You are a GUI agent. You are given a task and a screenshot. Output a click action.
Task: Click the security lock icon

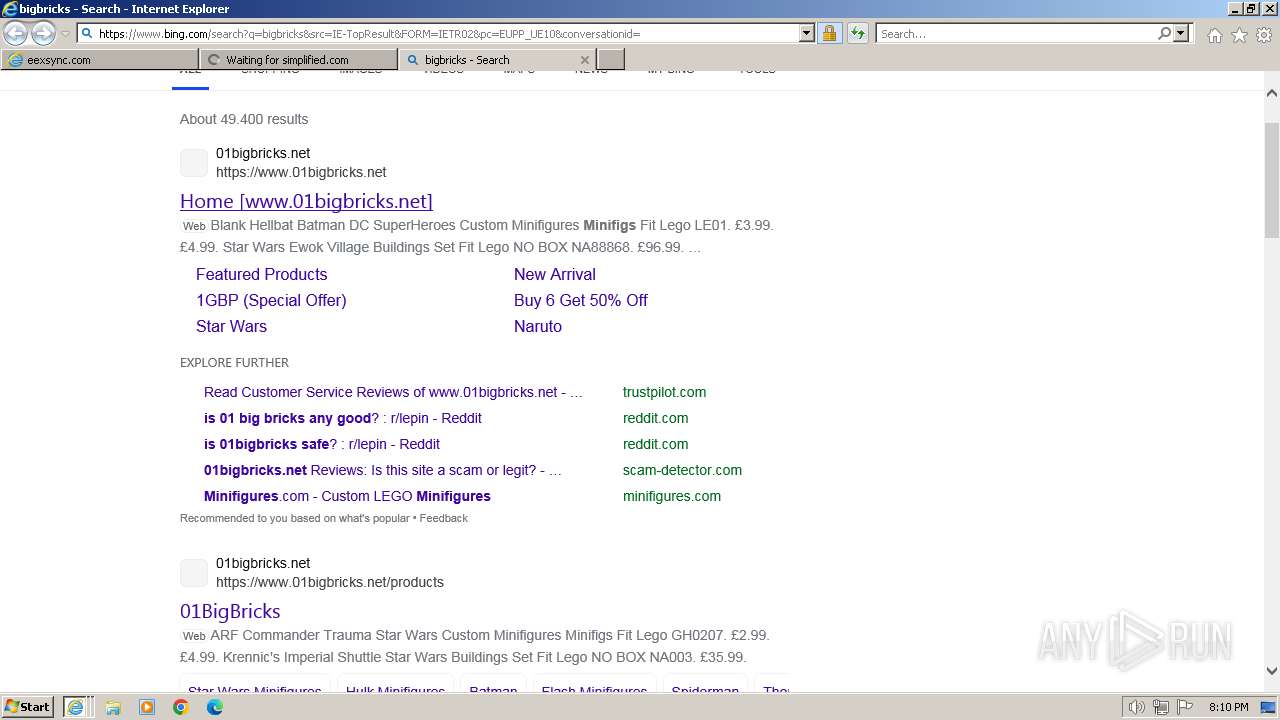tap(829, 33)
